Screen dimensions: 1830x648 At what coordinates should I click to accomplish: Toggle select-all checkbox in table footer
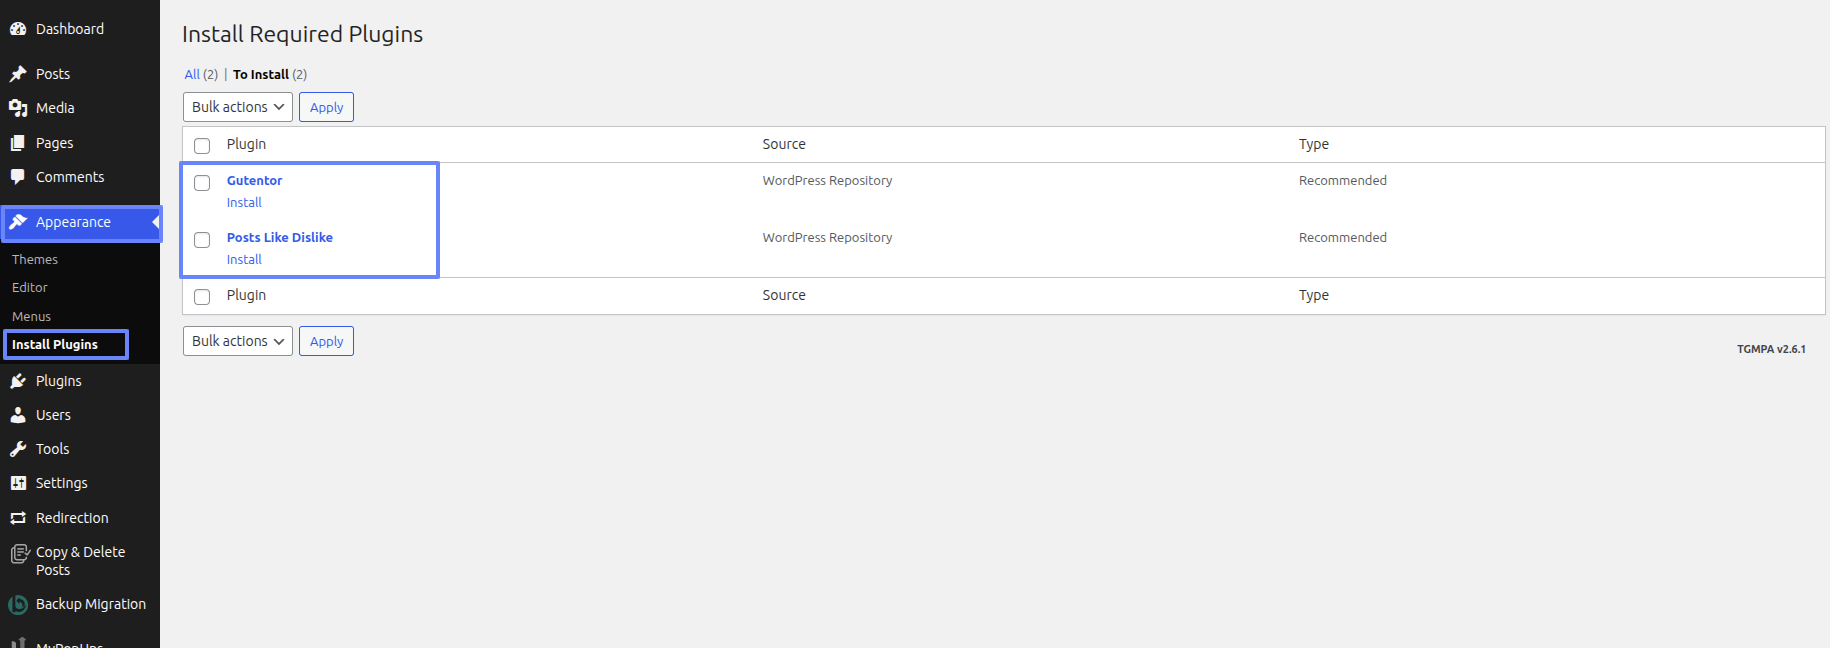point(202,297)
